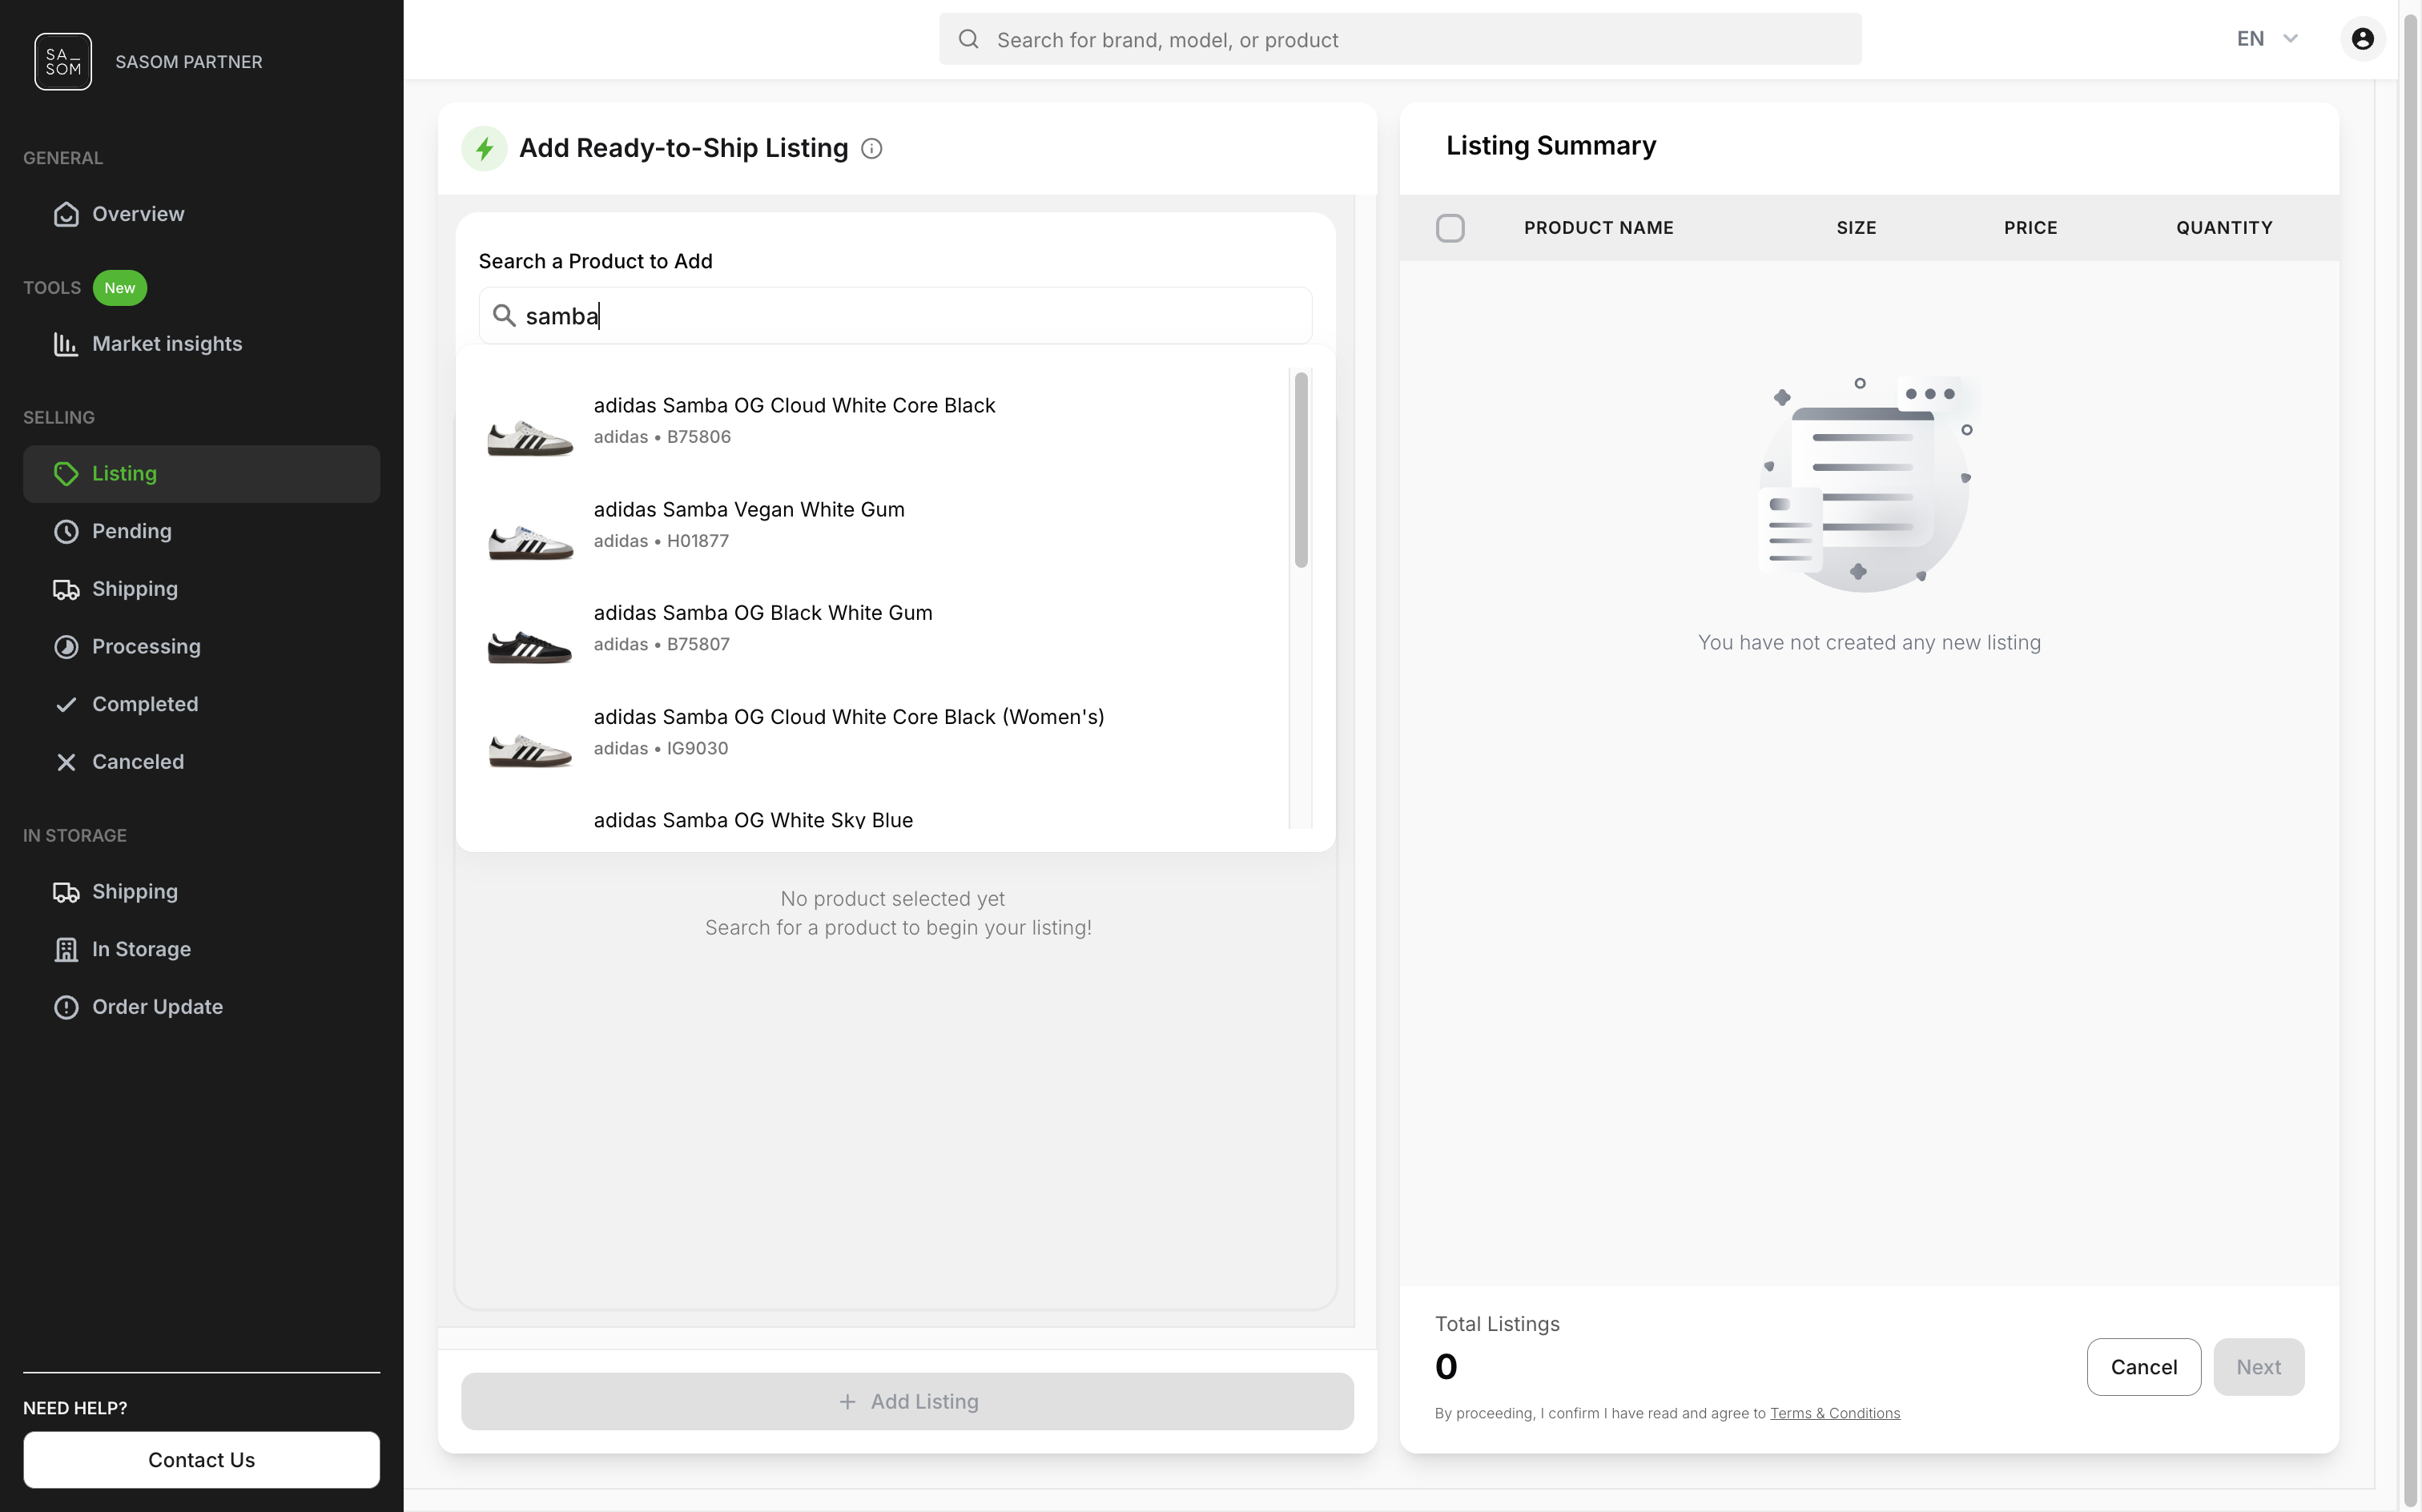Click the Contact Us button

point(201,1459)
